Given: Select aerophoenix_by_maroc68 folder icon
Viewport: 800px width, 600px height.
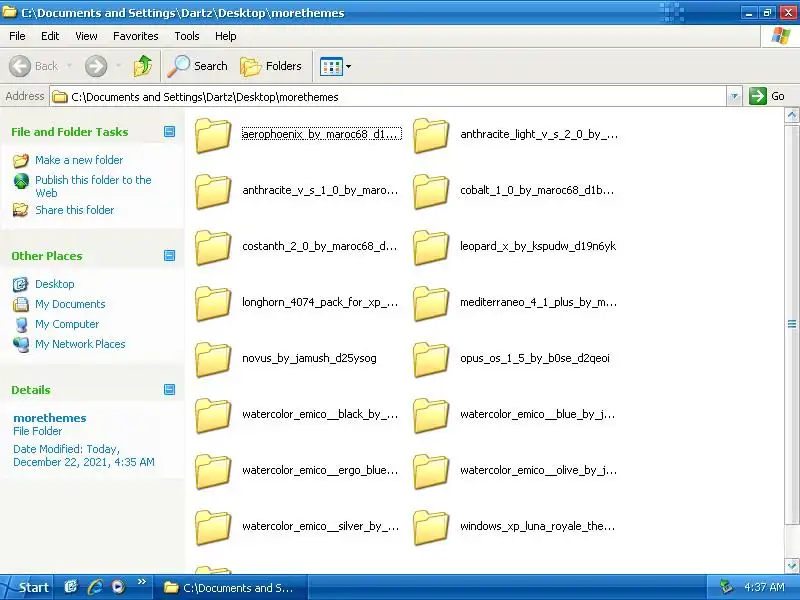Looking at the screenshot, I should click(213, 135).
